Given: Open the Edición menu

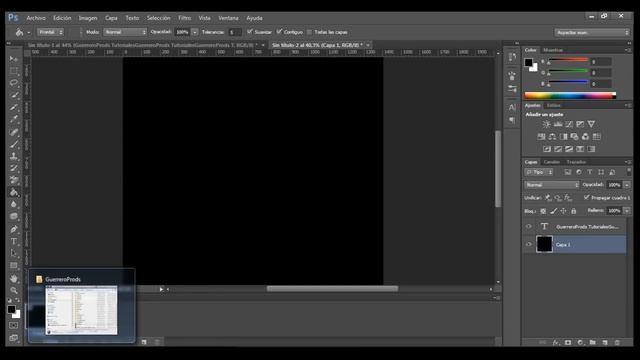Looking at the screenshot, I should (62, 18).
